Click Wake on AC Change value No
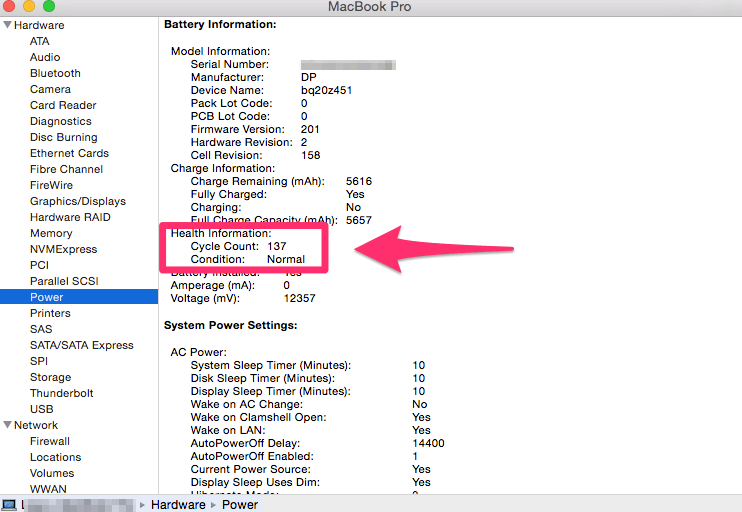This screenshot has width=742, height=512. [x=420, y=404]
